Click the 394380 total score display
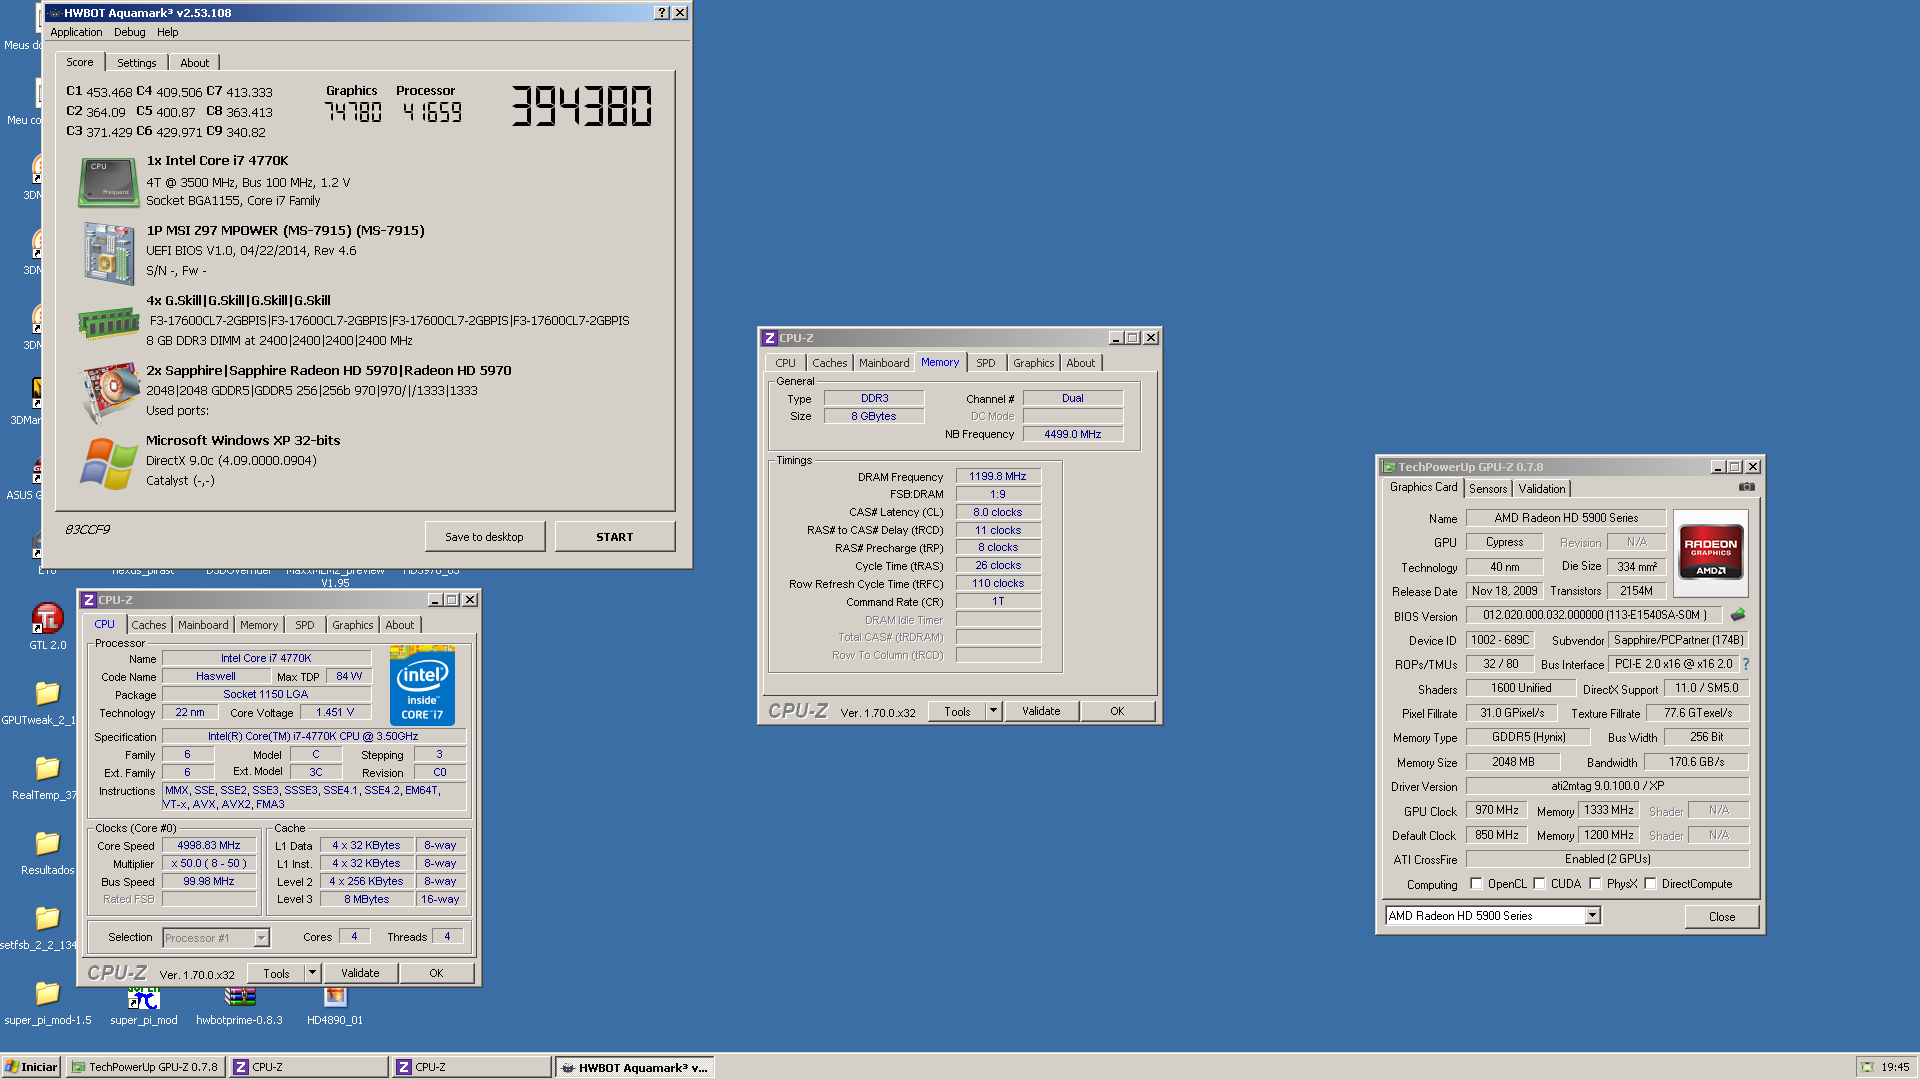The height and width of the screenshot is (1080, 1920). pos(582,106)
